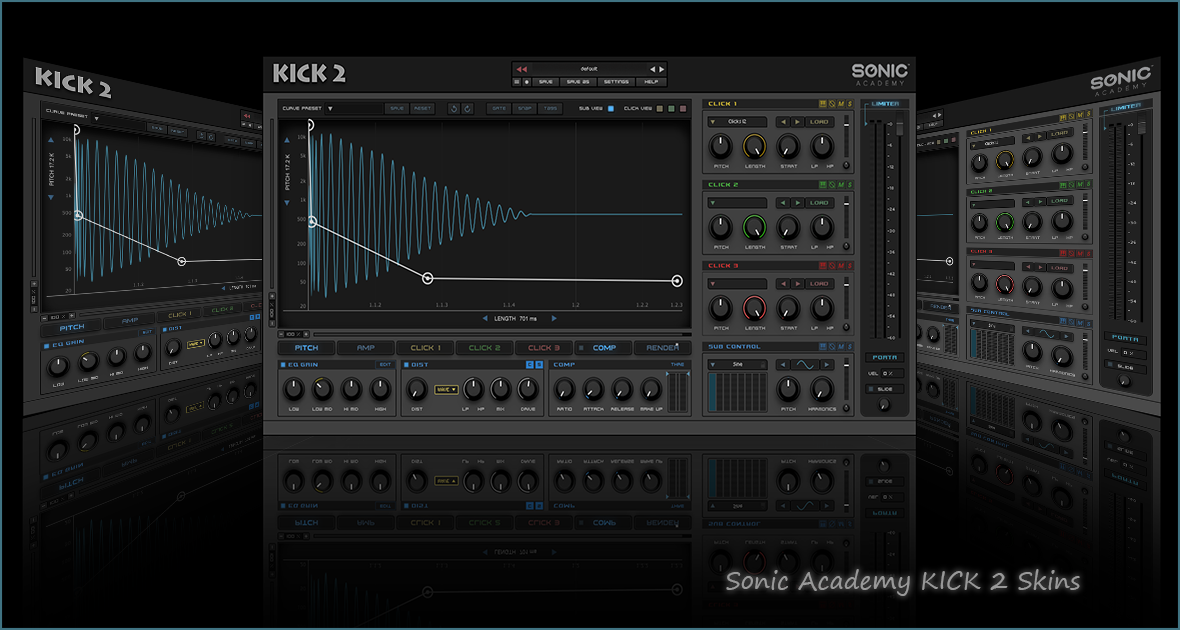Click the LIMITER threshold slider handle
This screenshot has width=1180, height=630.
pyautogui.click(x=899, y=128)
